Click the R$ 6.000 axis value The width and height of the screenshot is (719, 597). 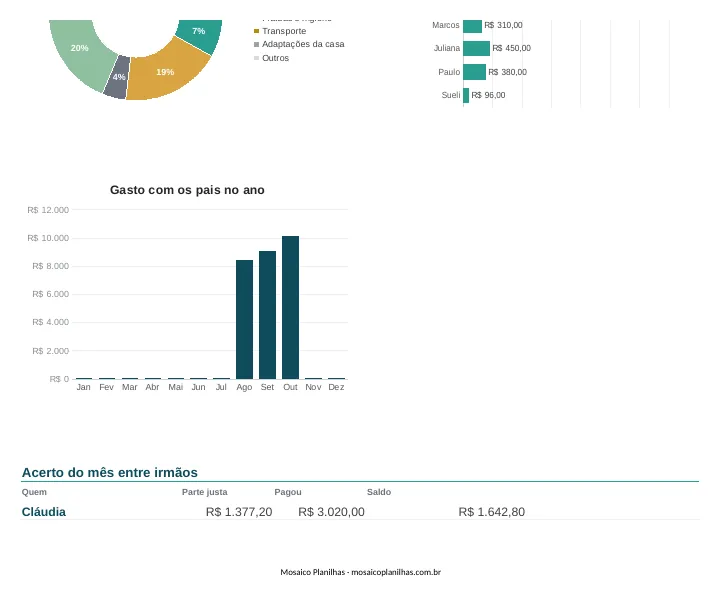click(x=50, y=294)
